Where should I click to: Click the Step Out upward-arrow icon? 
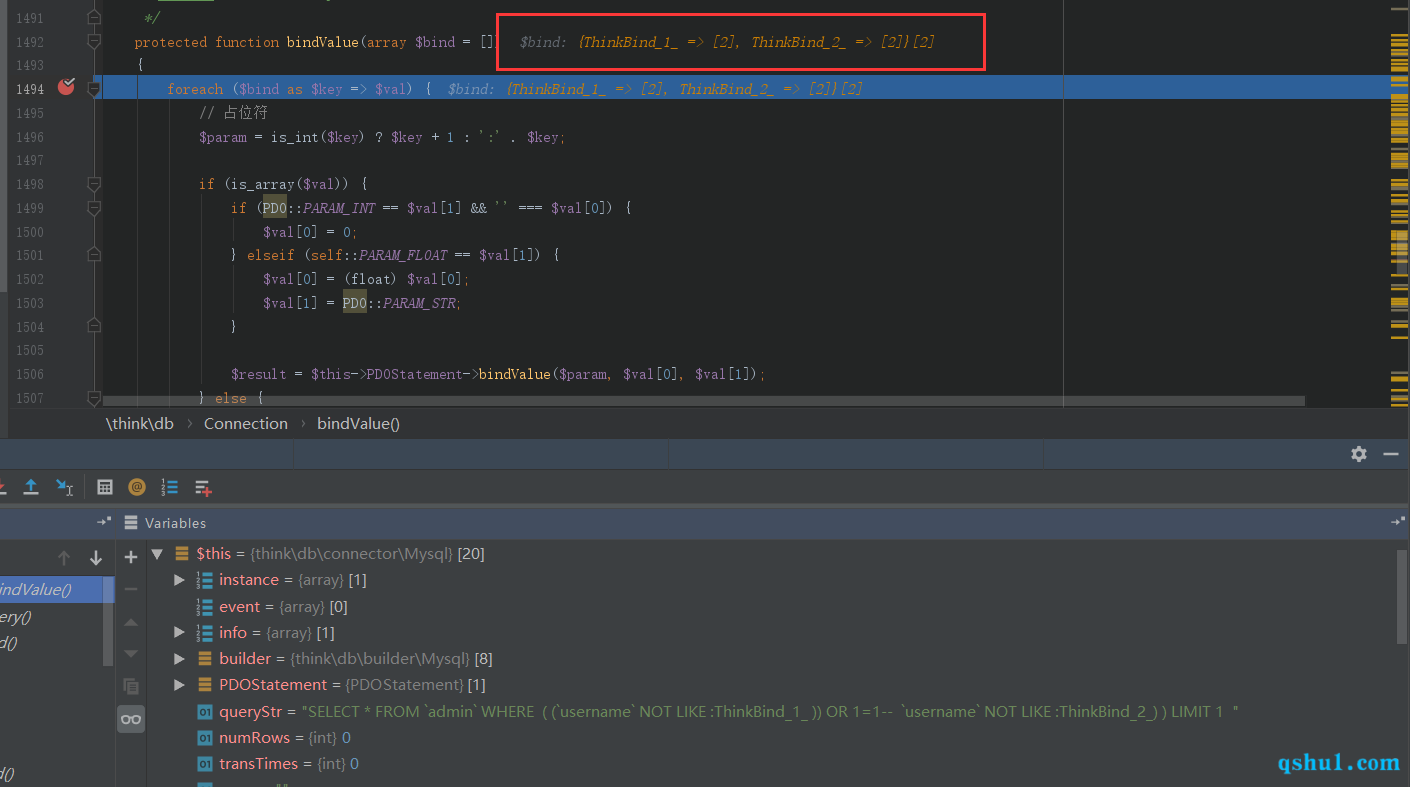pos(31,487)
